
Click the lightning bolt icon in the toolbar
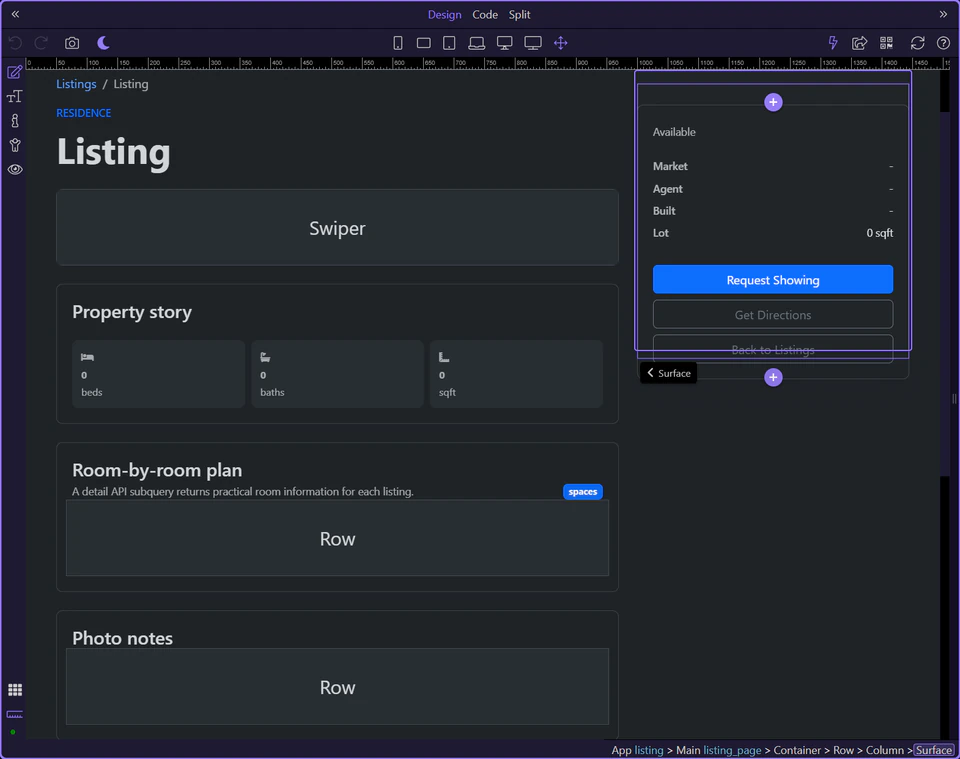[x=832, y=43]
